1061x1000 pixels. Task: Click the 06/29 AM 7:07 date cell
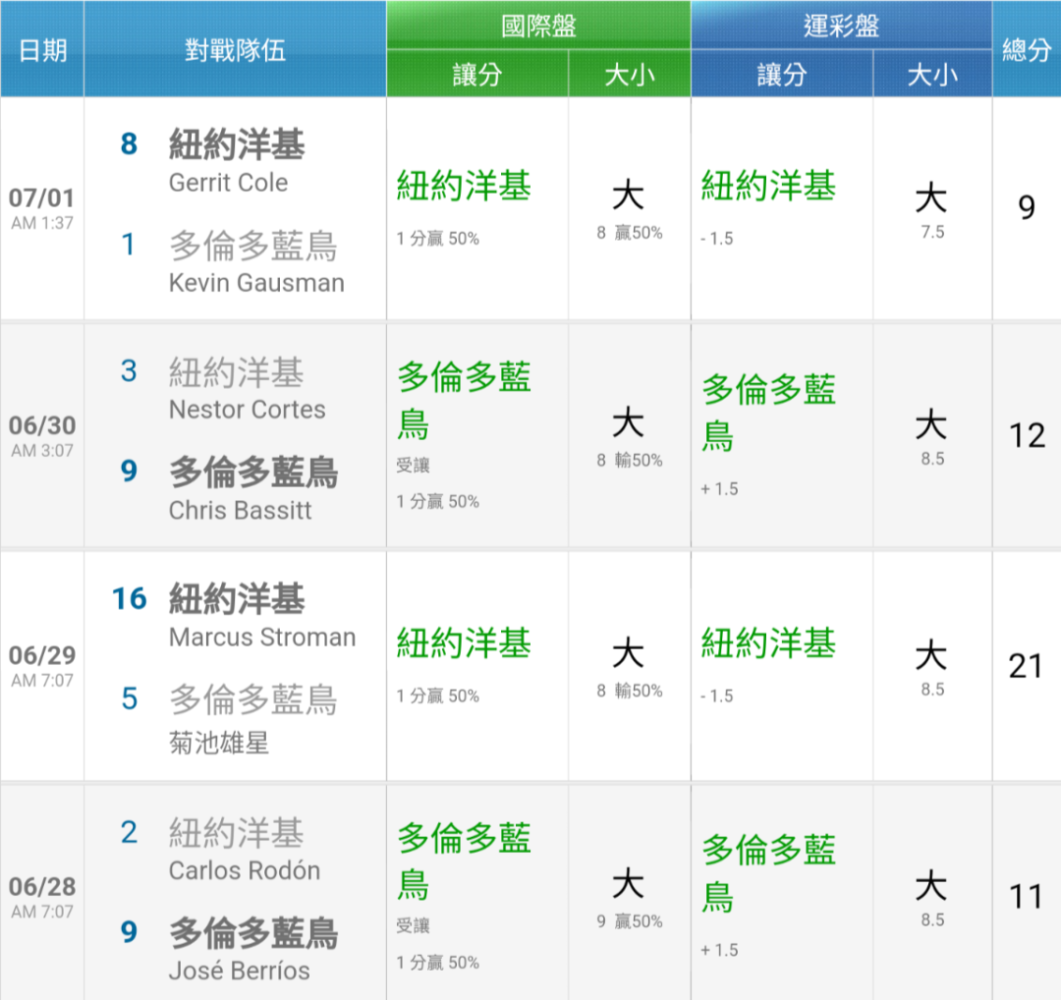[x=42, y=665]
